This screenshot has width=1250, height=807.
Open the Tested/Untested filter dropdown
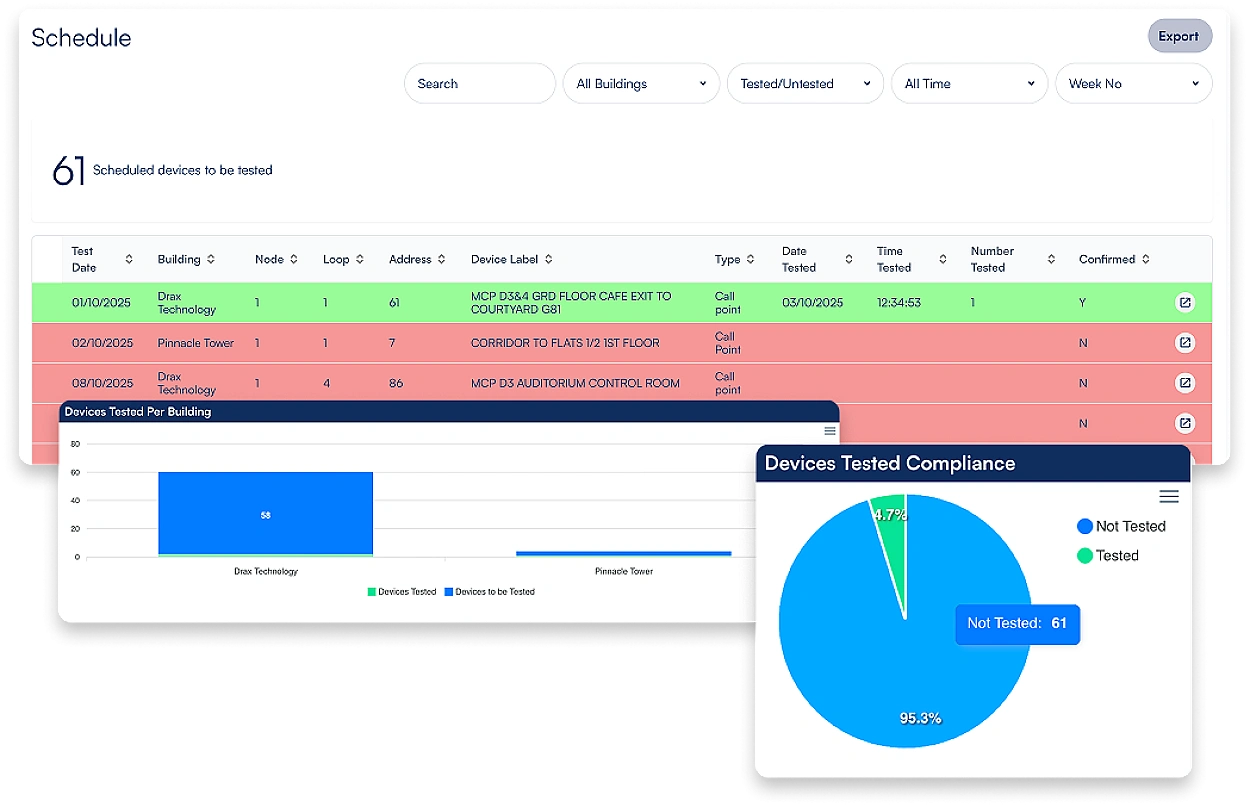tap(805, 84)
